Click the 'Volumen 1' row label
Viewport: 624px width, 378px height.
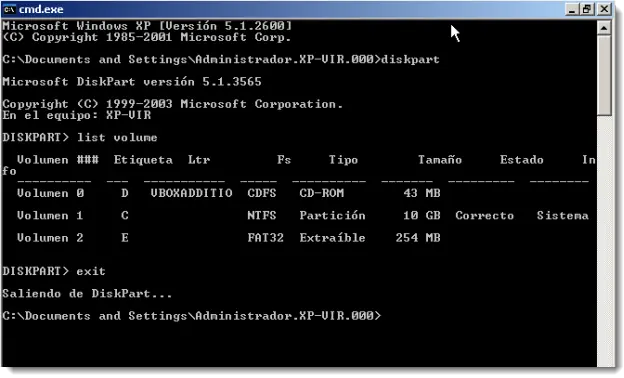tap(50, 216)
